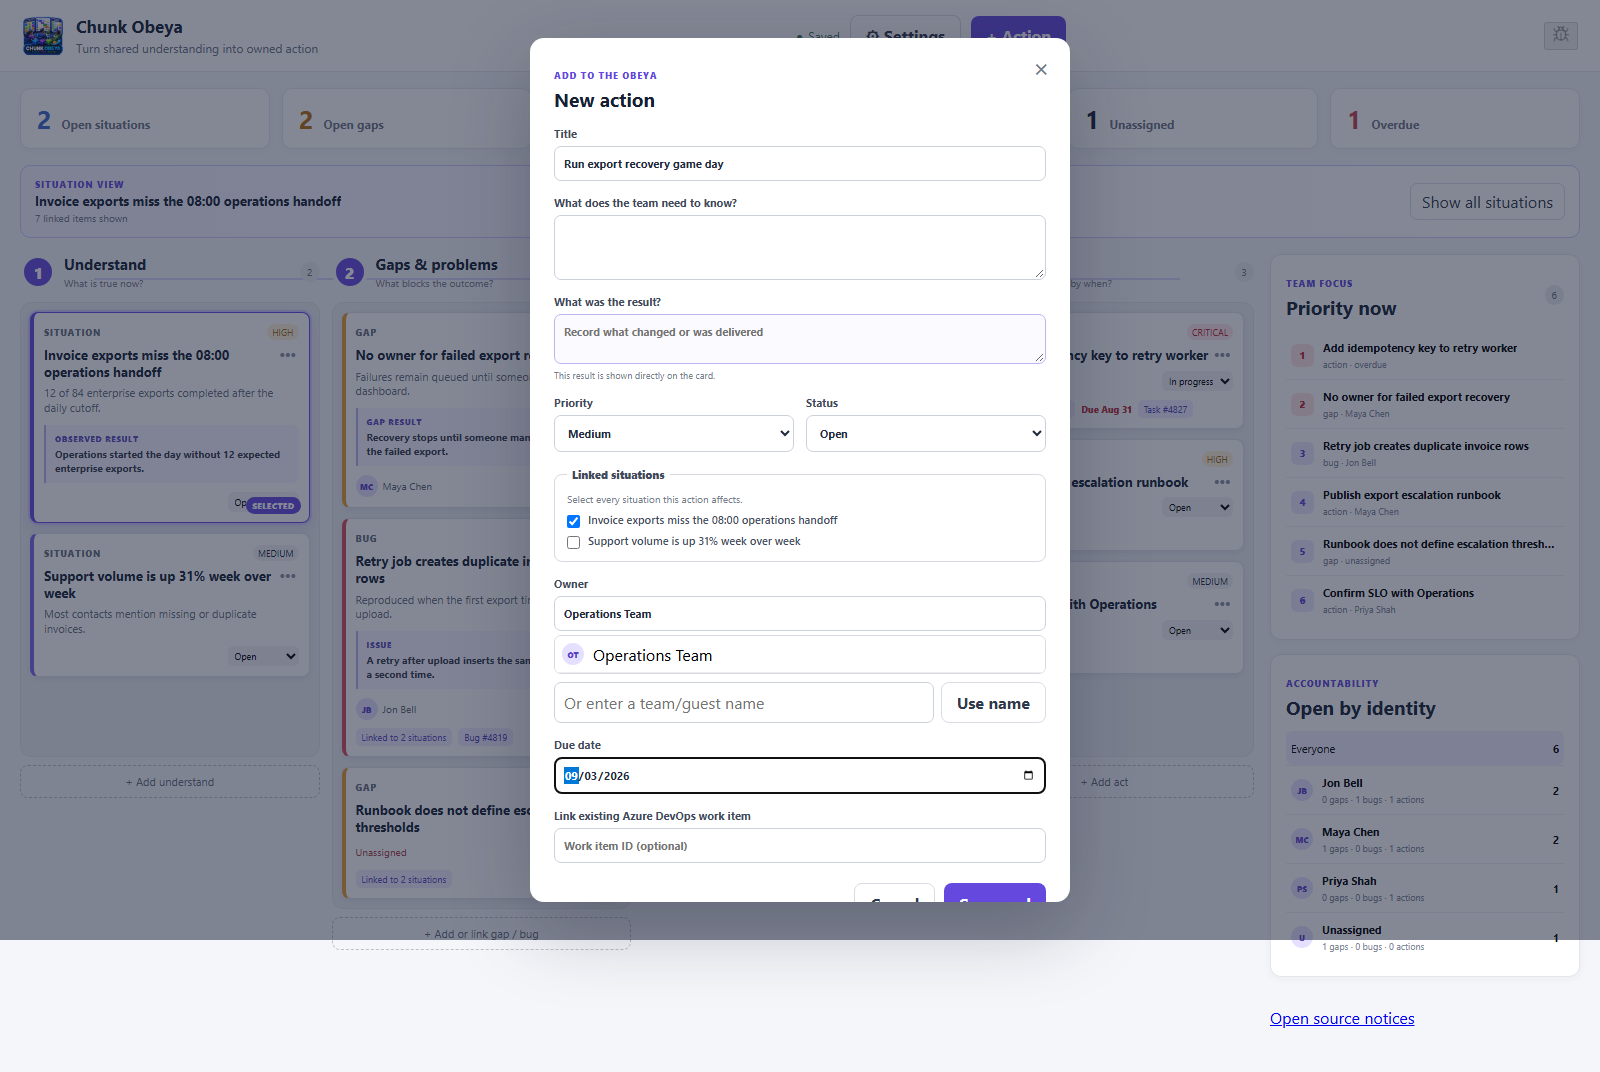Filter by Unassigned in accountability list
Screen dimensions: 1600x1072
pyautogui.click(x=1425, y=938)
